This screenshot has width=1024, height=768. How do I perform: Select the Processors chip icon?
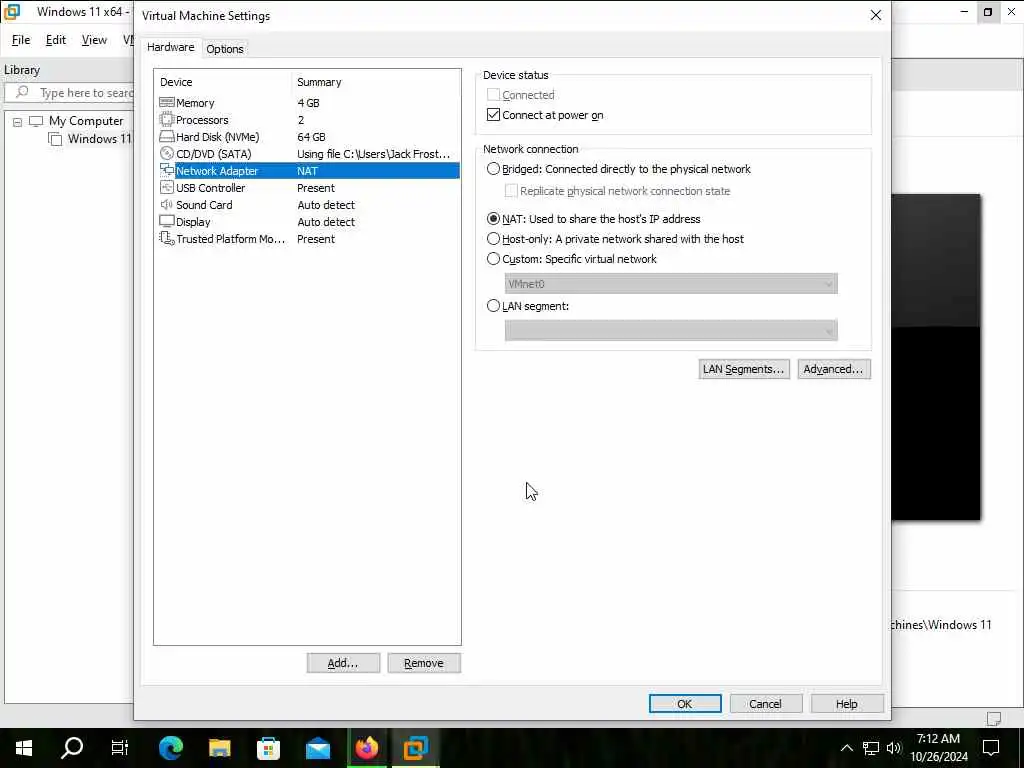tap(167, 120)
